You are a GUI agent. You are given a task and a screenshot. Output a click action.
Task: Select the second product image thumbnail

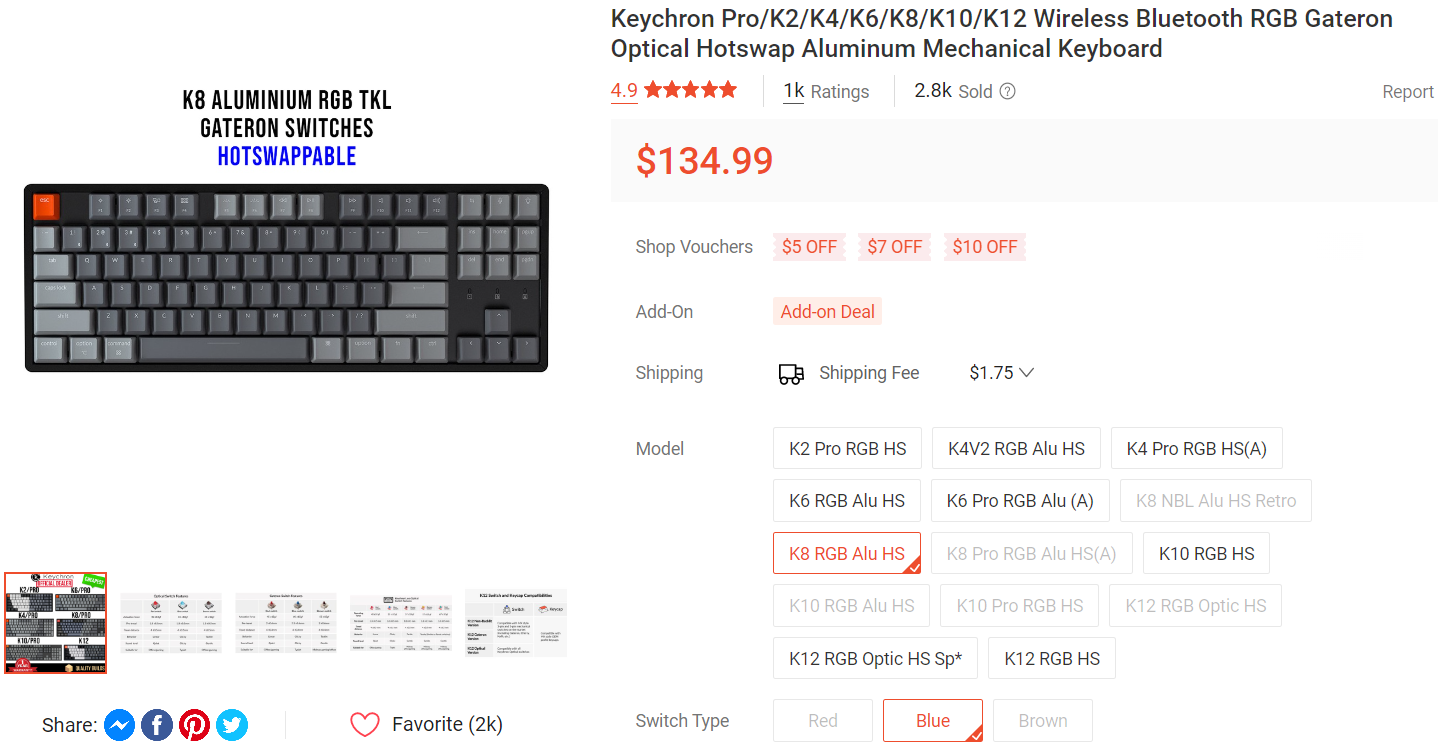(x=170, y=622)
